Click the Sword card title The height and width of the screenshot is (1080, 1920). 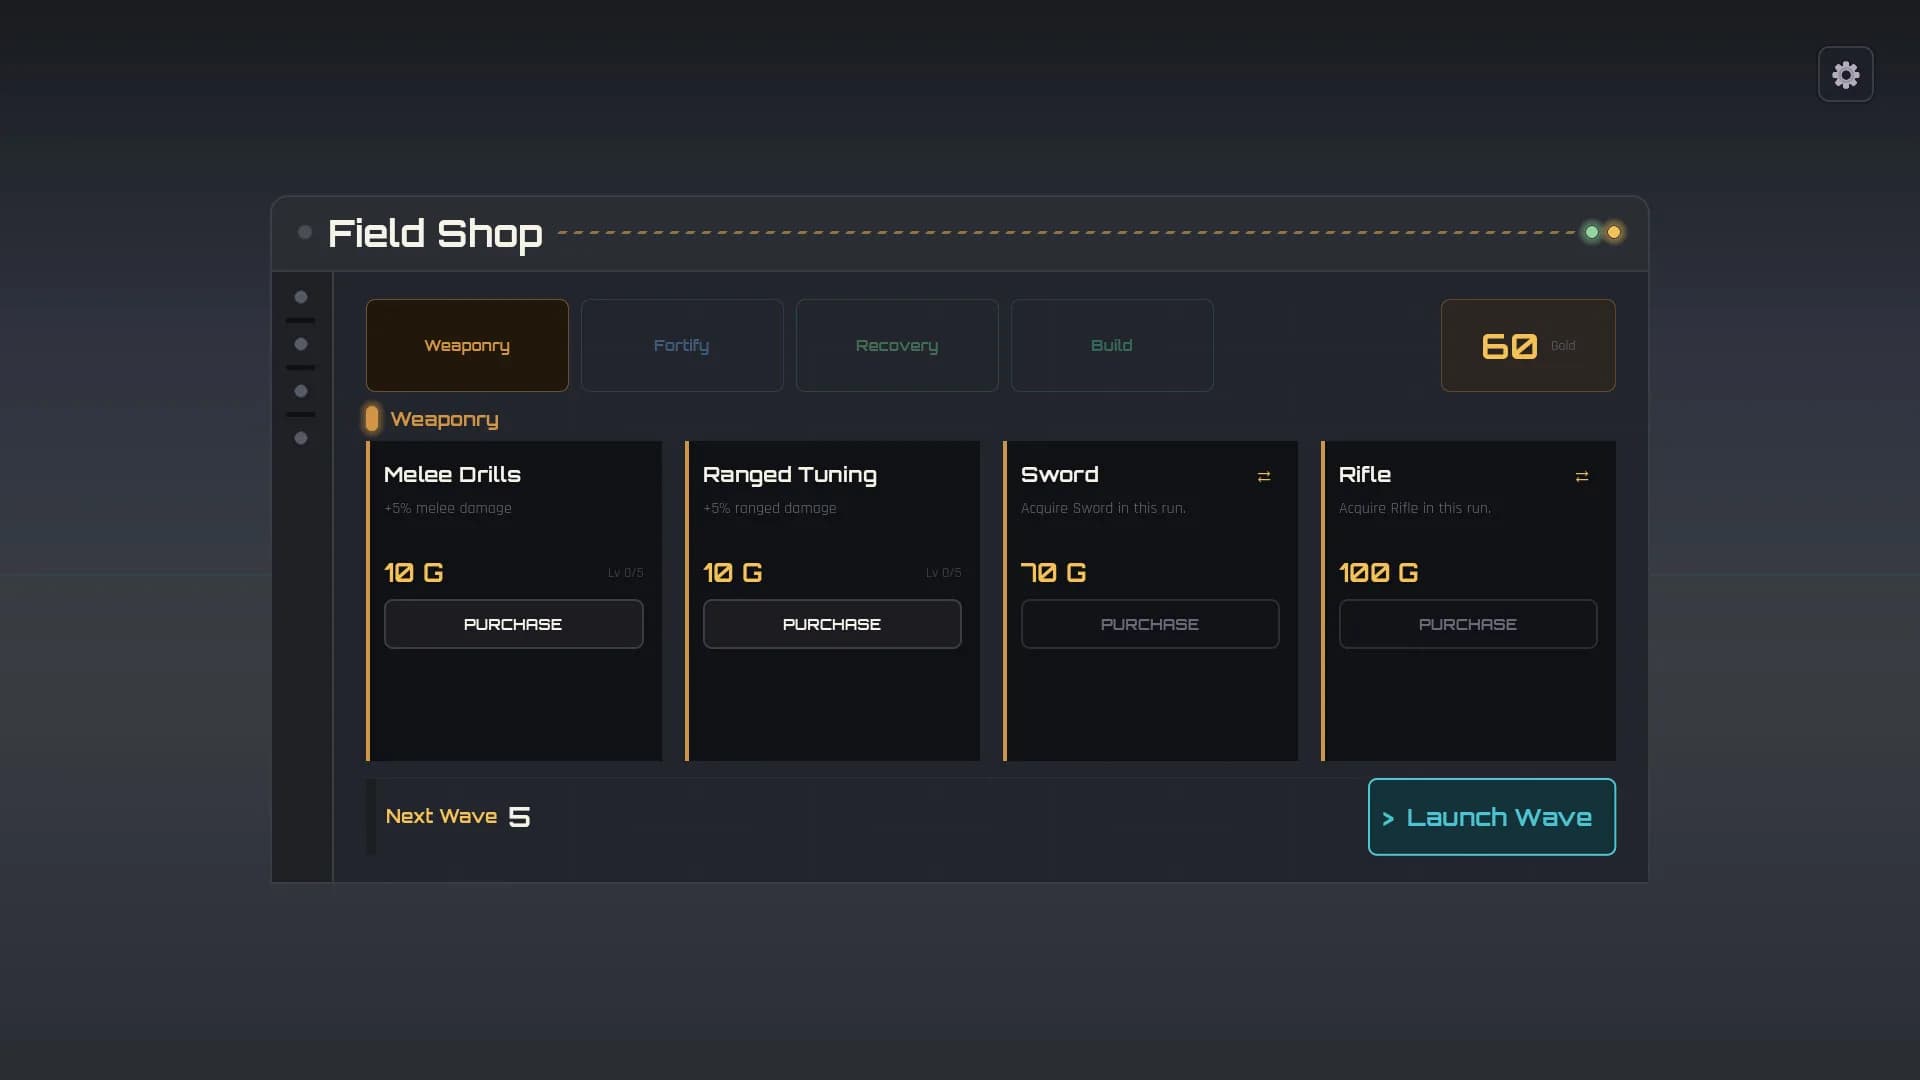click(x=1060, y=474)
